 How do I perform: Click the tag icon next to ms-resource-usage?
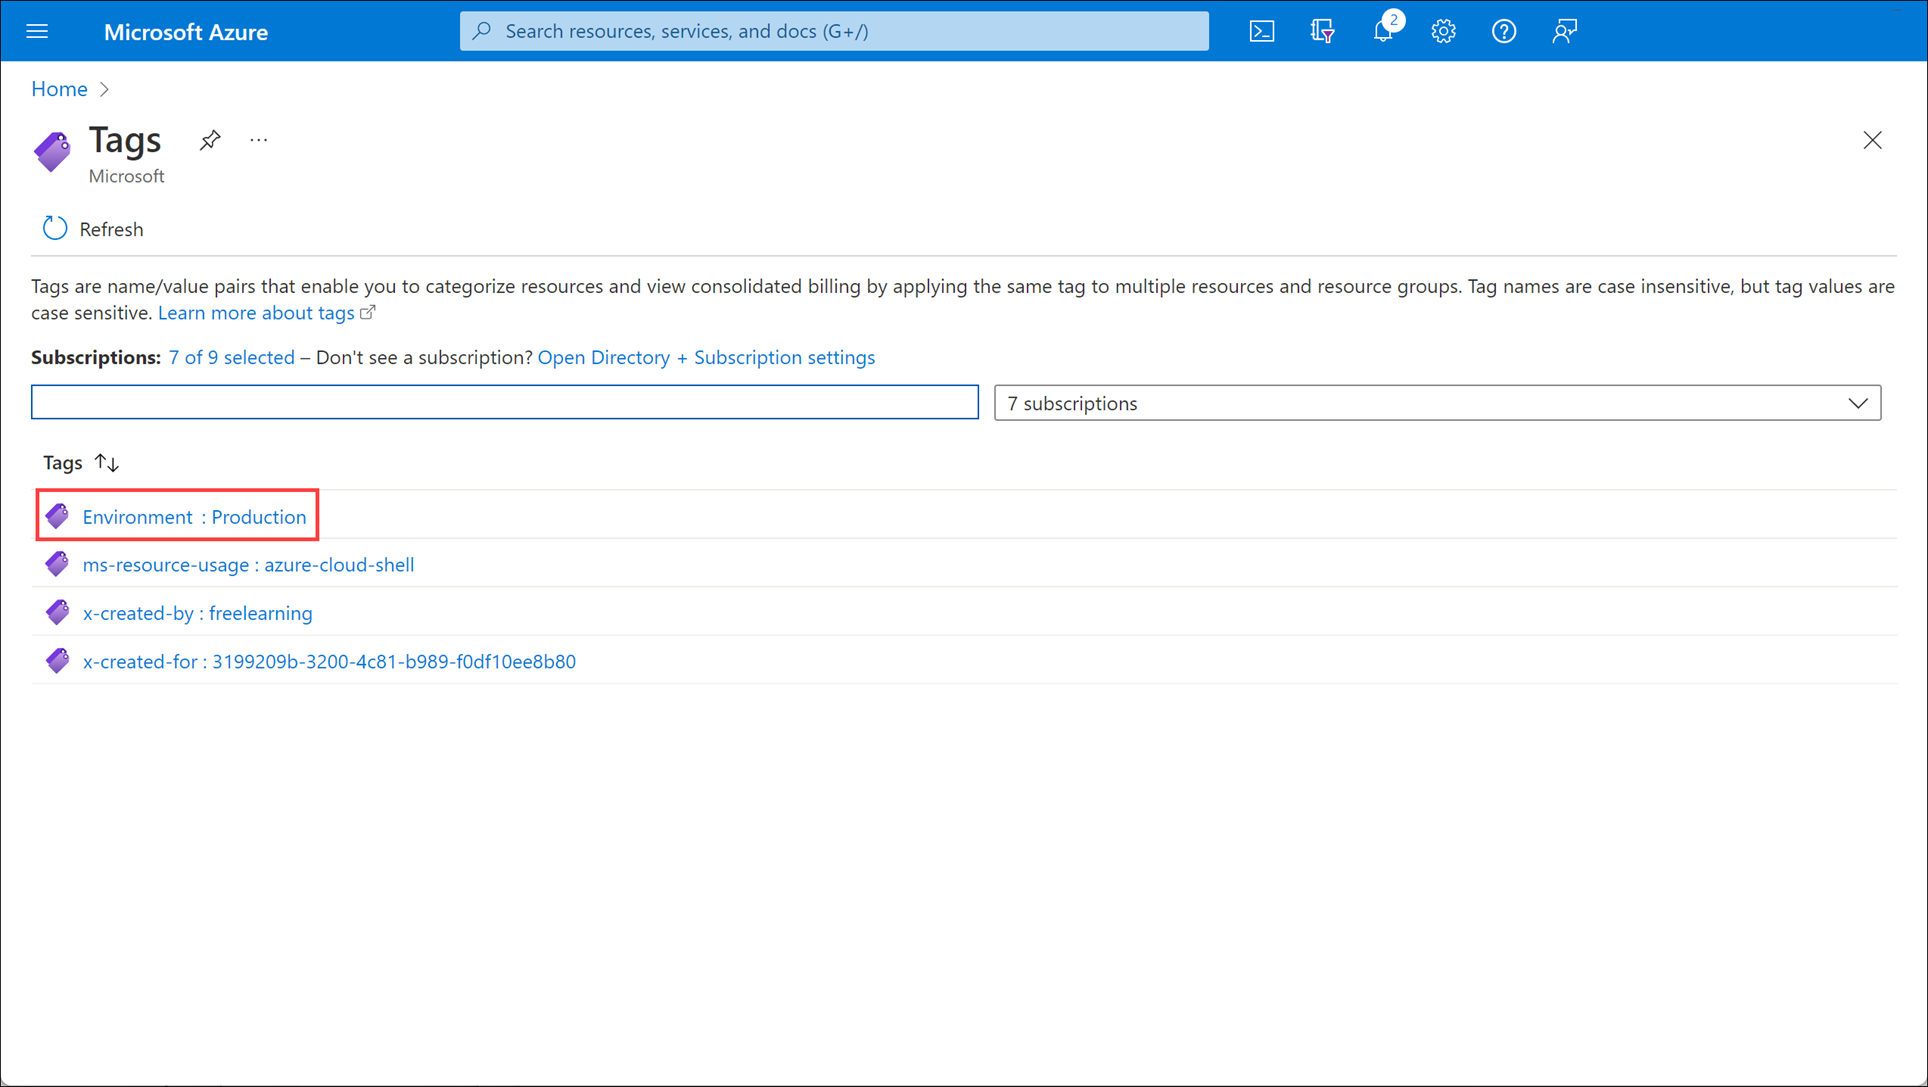(58, 564)
